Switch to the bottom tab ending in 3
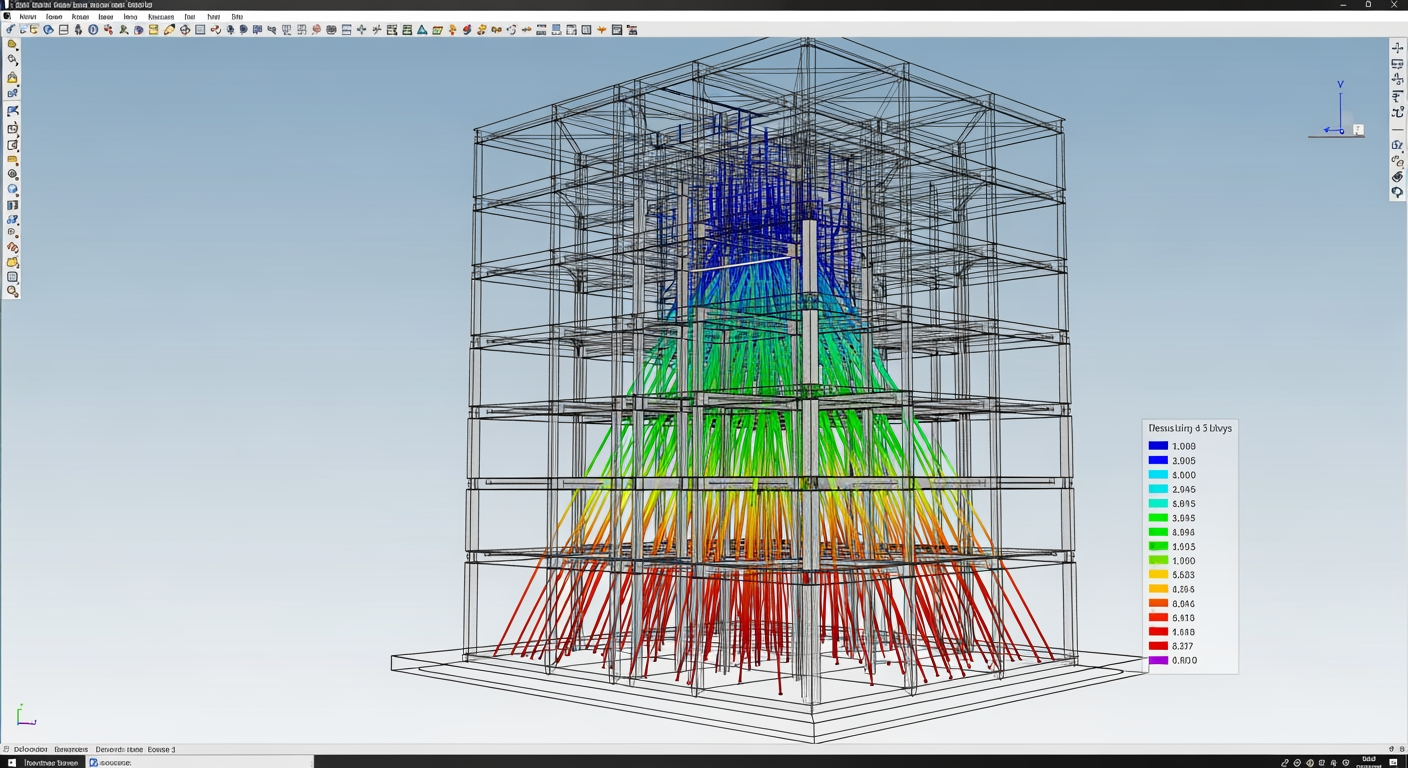Image resolution: width=1408 pixels, height=768 pixels. [161, 749]
